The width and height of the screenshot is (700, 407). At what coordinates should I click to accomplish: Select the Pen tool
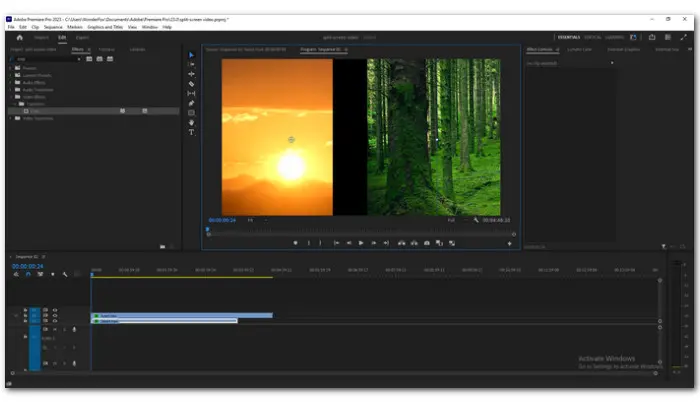(x=192, y=103)
